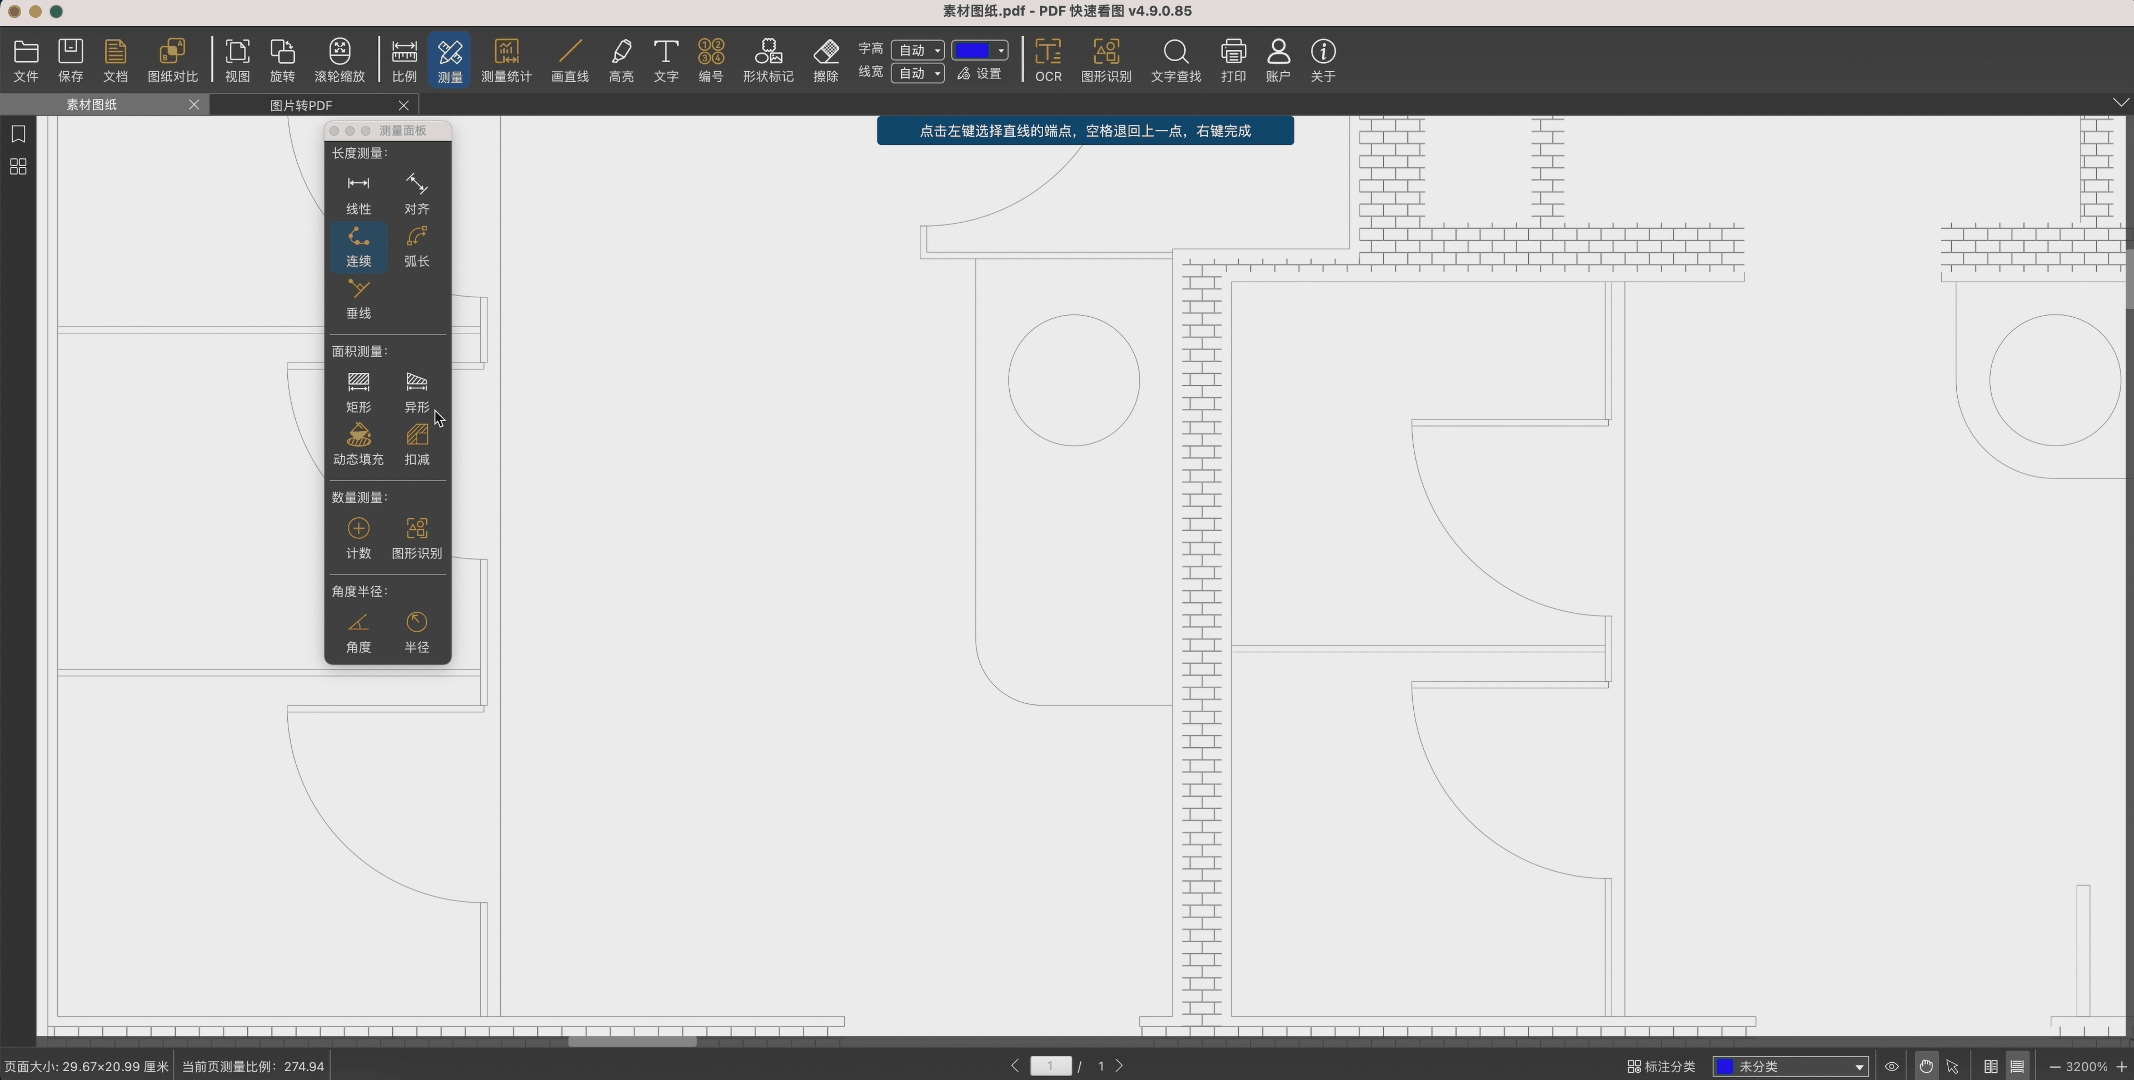
Task: Open the 线宽 line width dropdown
Action: [917, 73]
